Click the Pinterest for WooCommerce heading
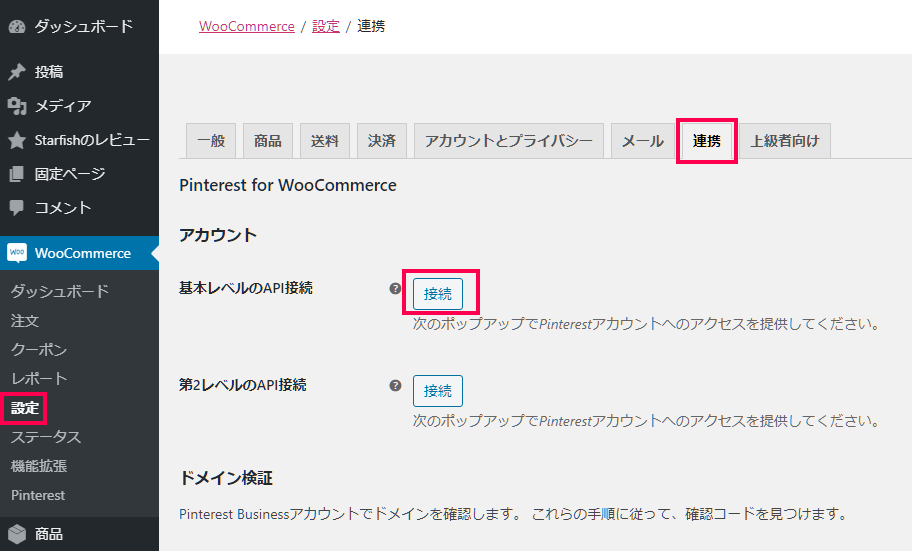 [x=288, y=185]
